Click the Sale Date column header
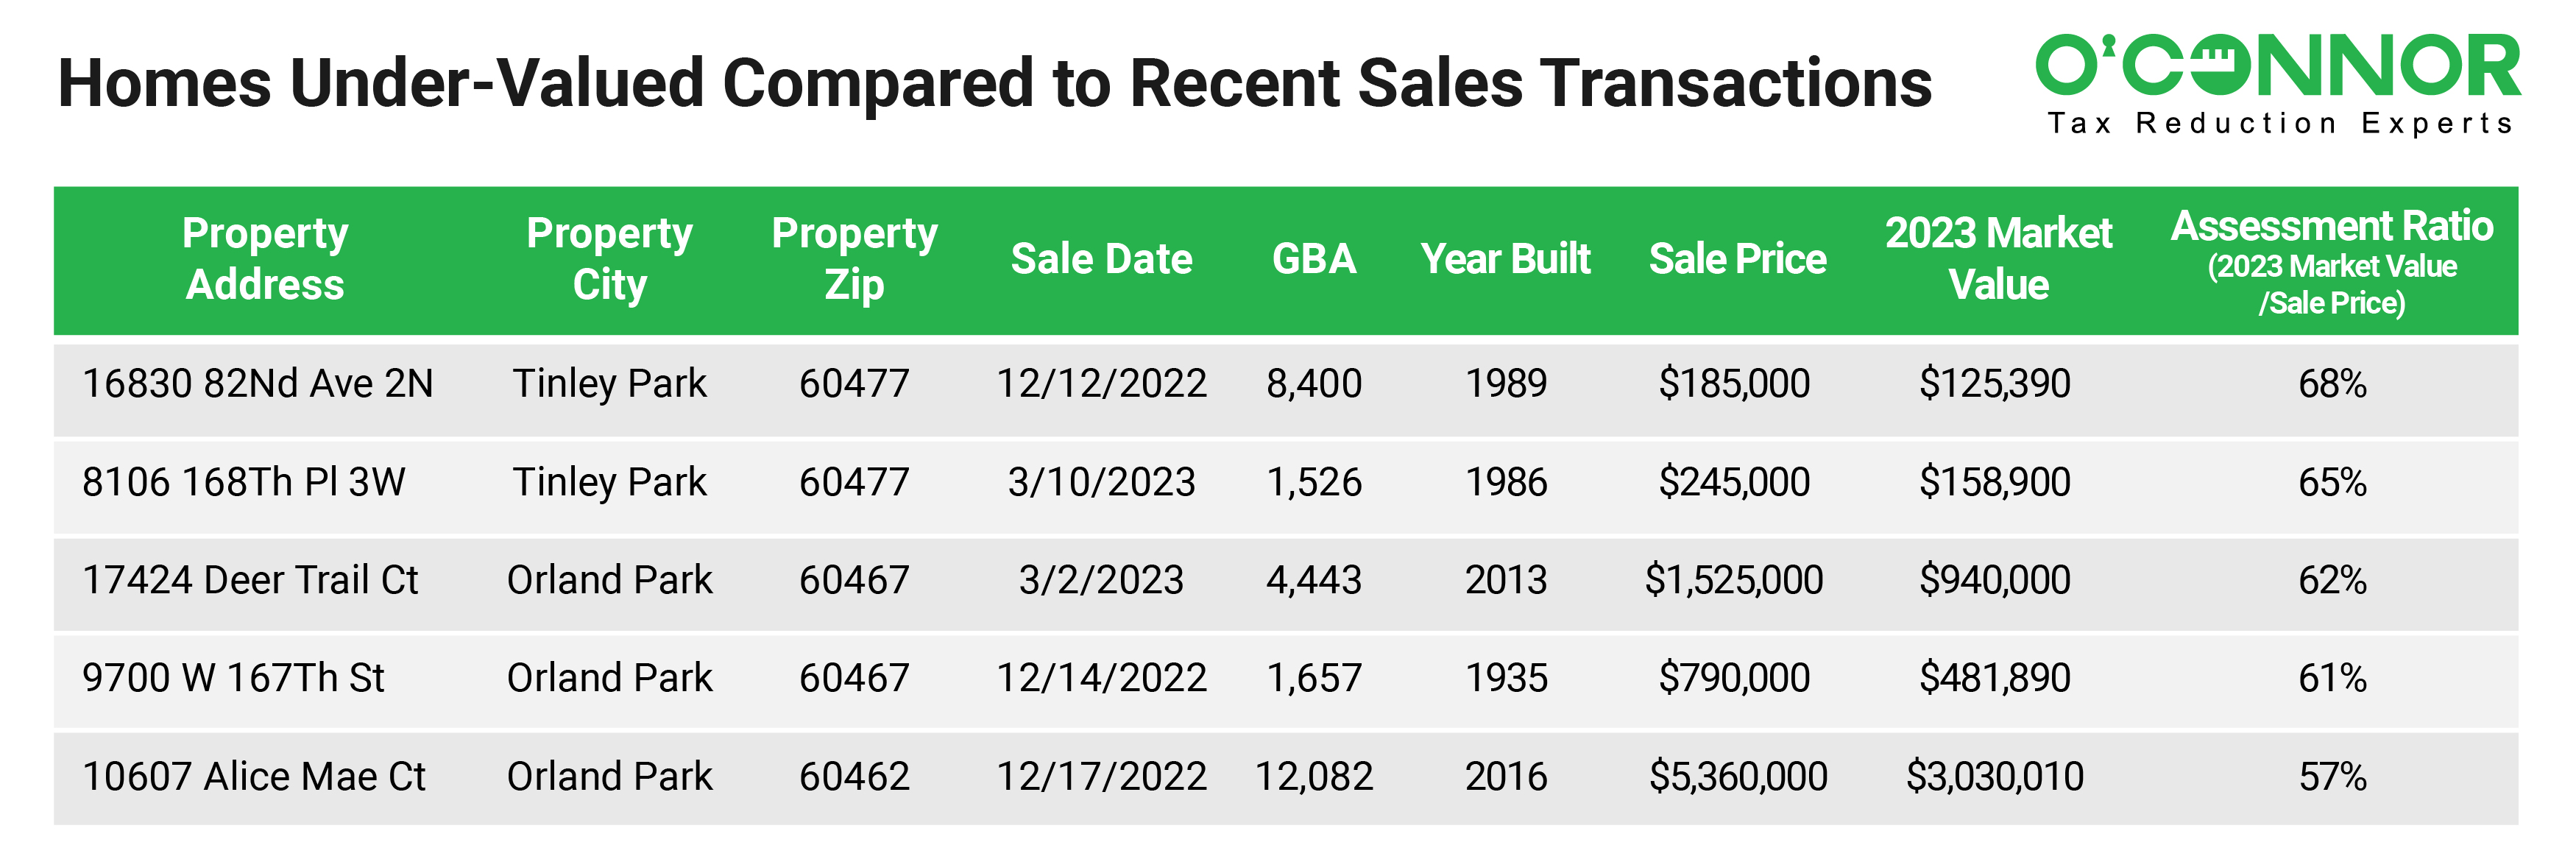The height and width of the screenshot is (859, 2576). point(1101,259)
